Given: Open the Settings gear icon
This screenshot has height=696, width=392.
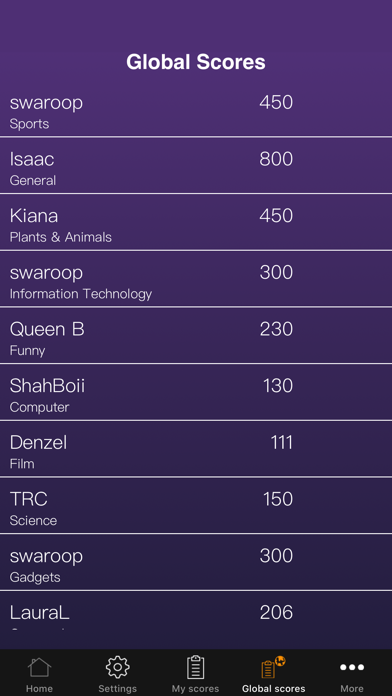Looking at the screenshot, I should coord(117,668).
